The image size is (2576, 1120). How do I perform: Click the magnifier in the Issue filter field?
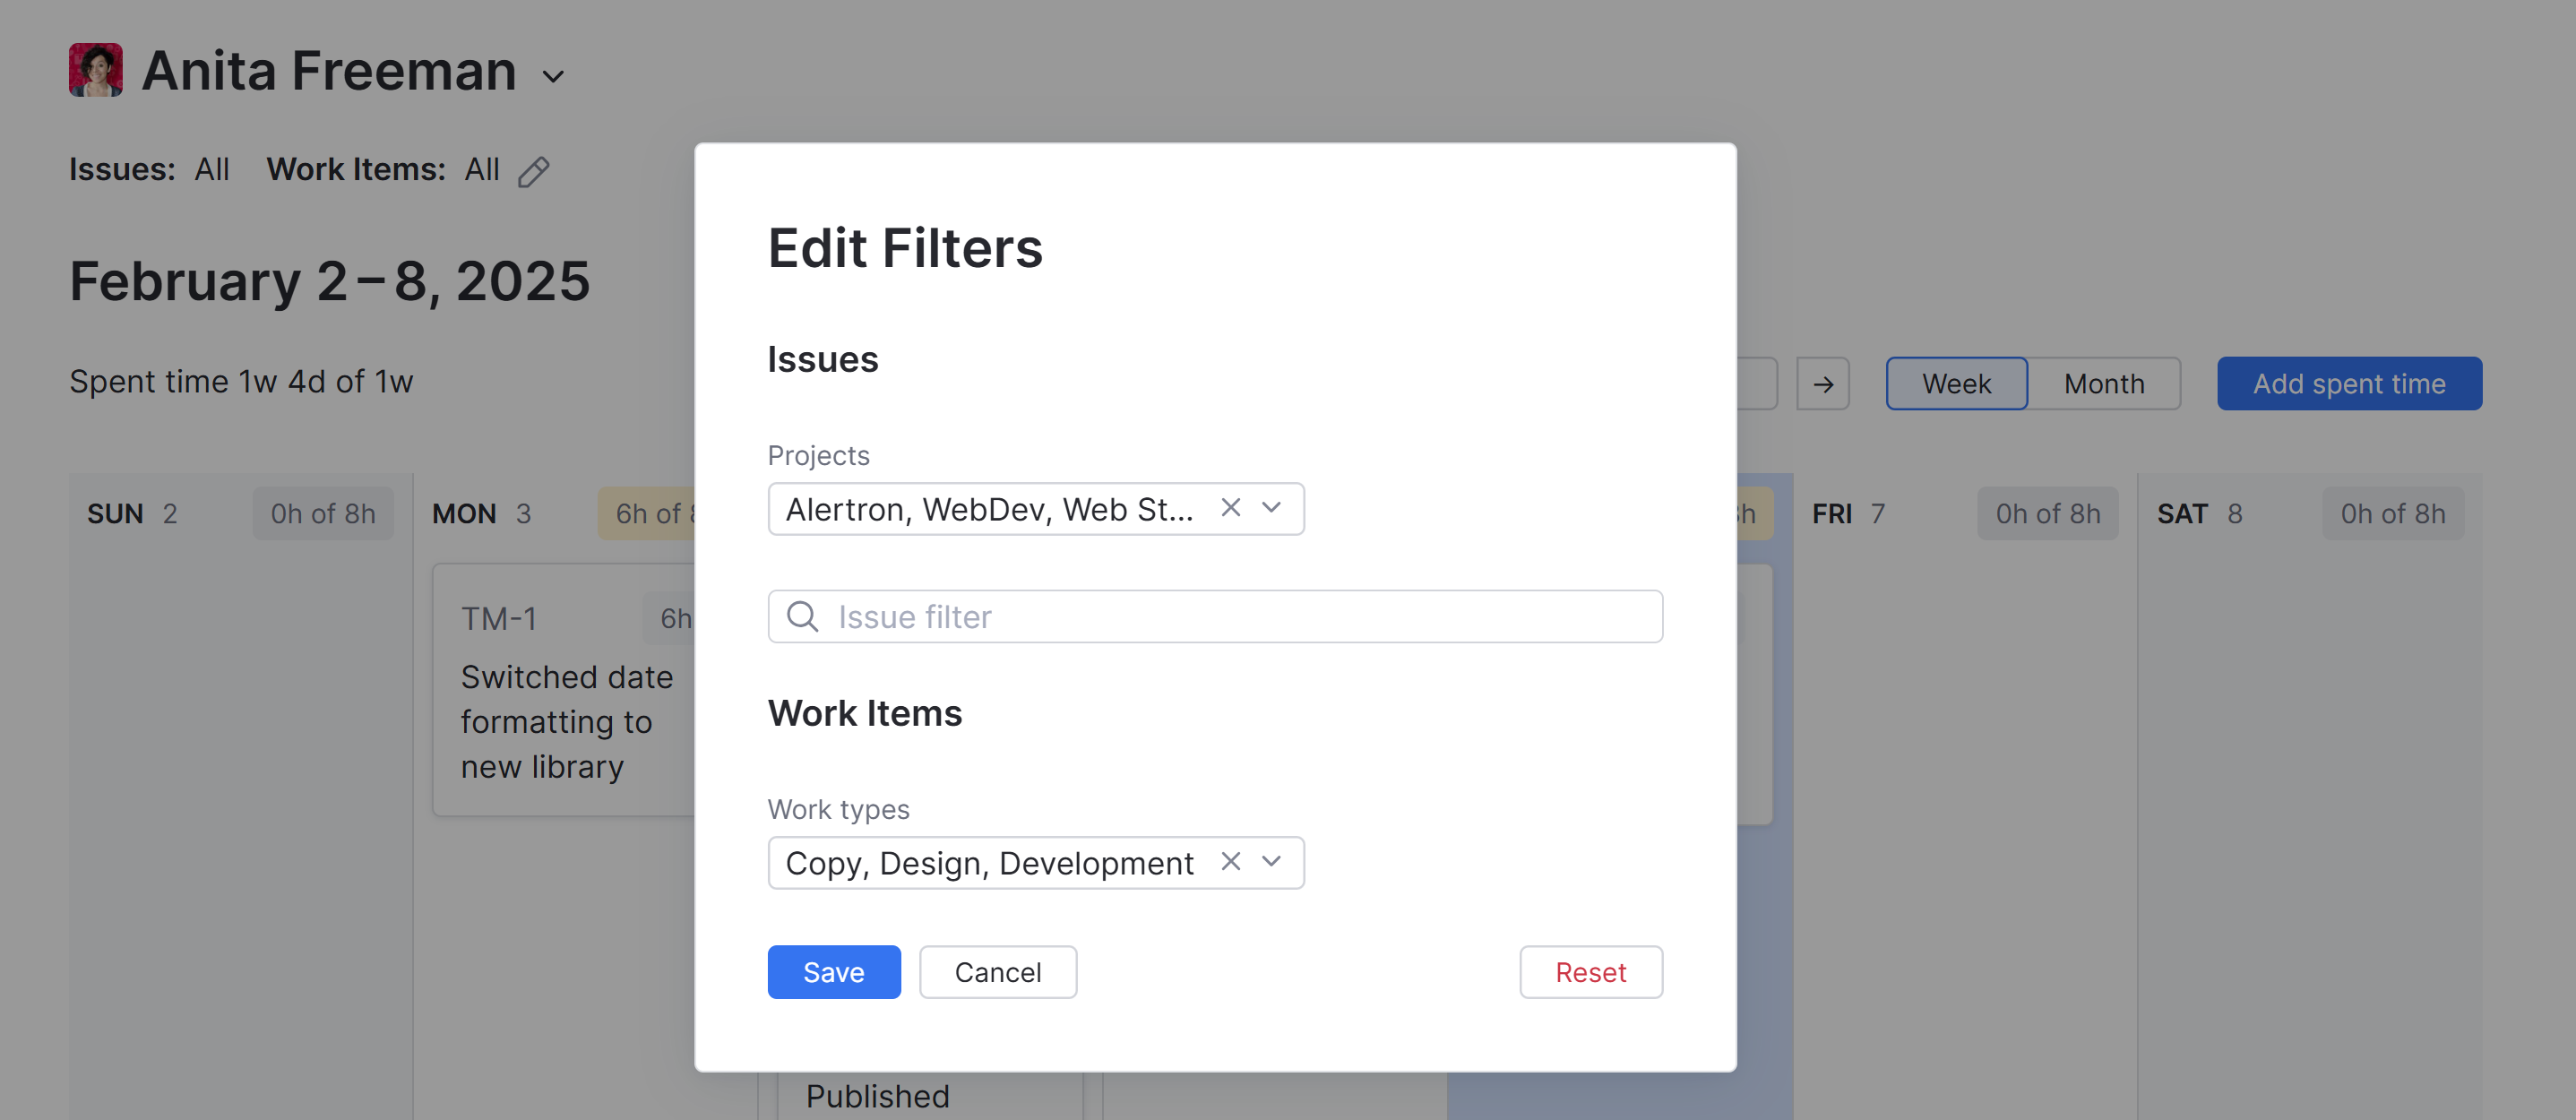coord(802,616)
